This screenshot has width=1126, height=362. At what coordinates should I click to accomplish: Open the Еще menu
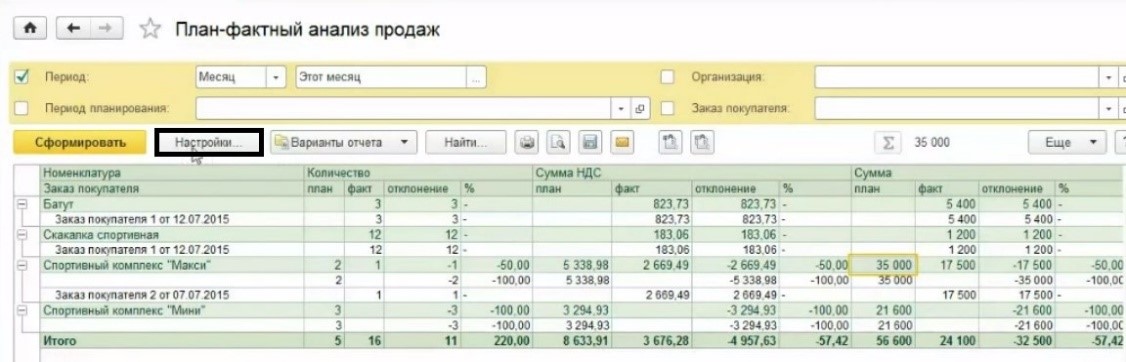click(x=1067, y=142)
